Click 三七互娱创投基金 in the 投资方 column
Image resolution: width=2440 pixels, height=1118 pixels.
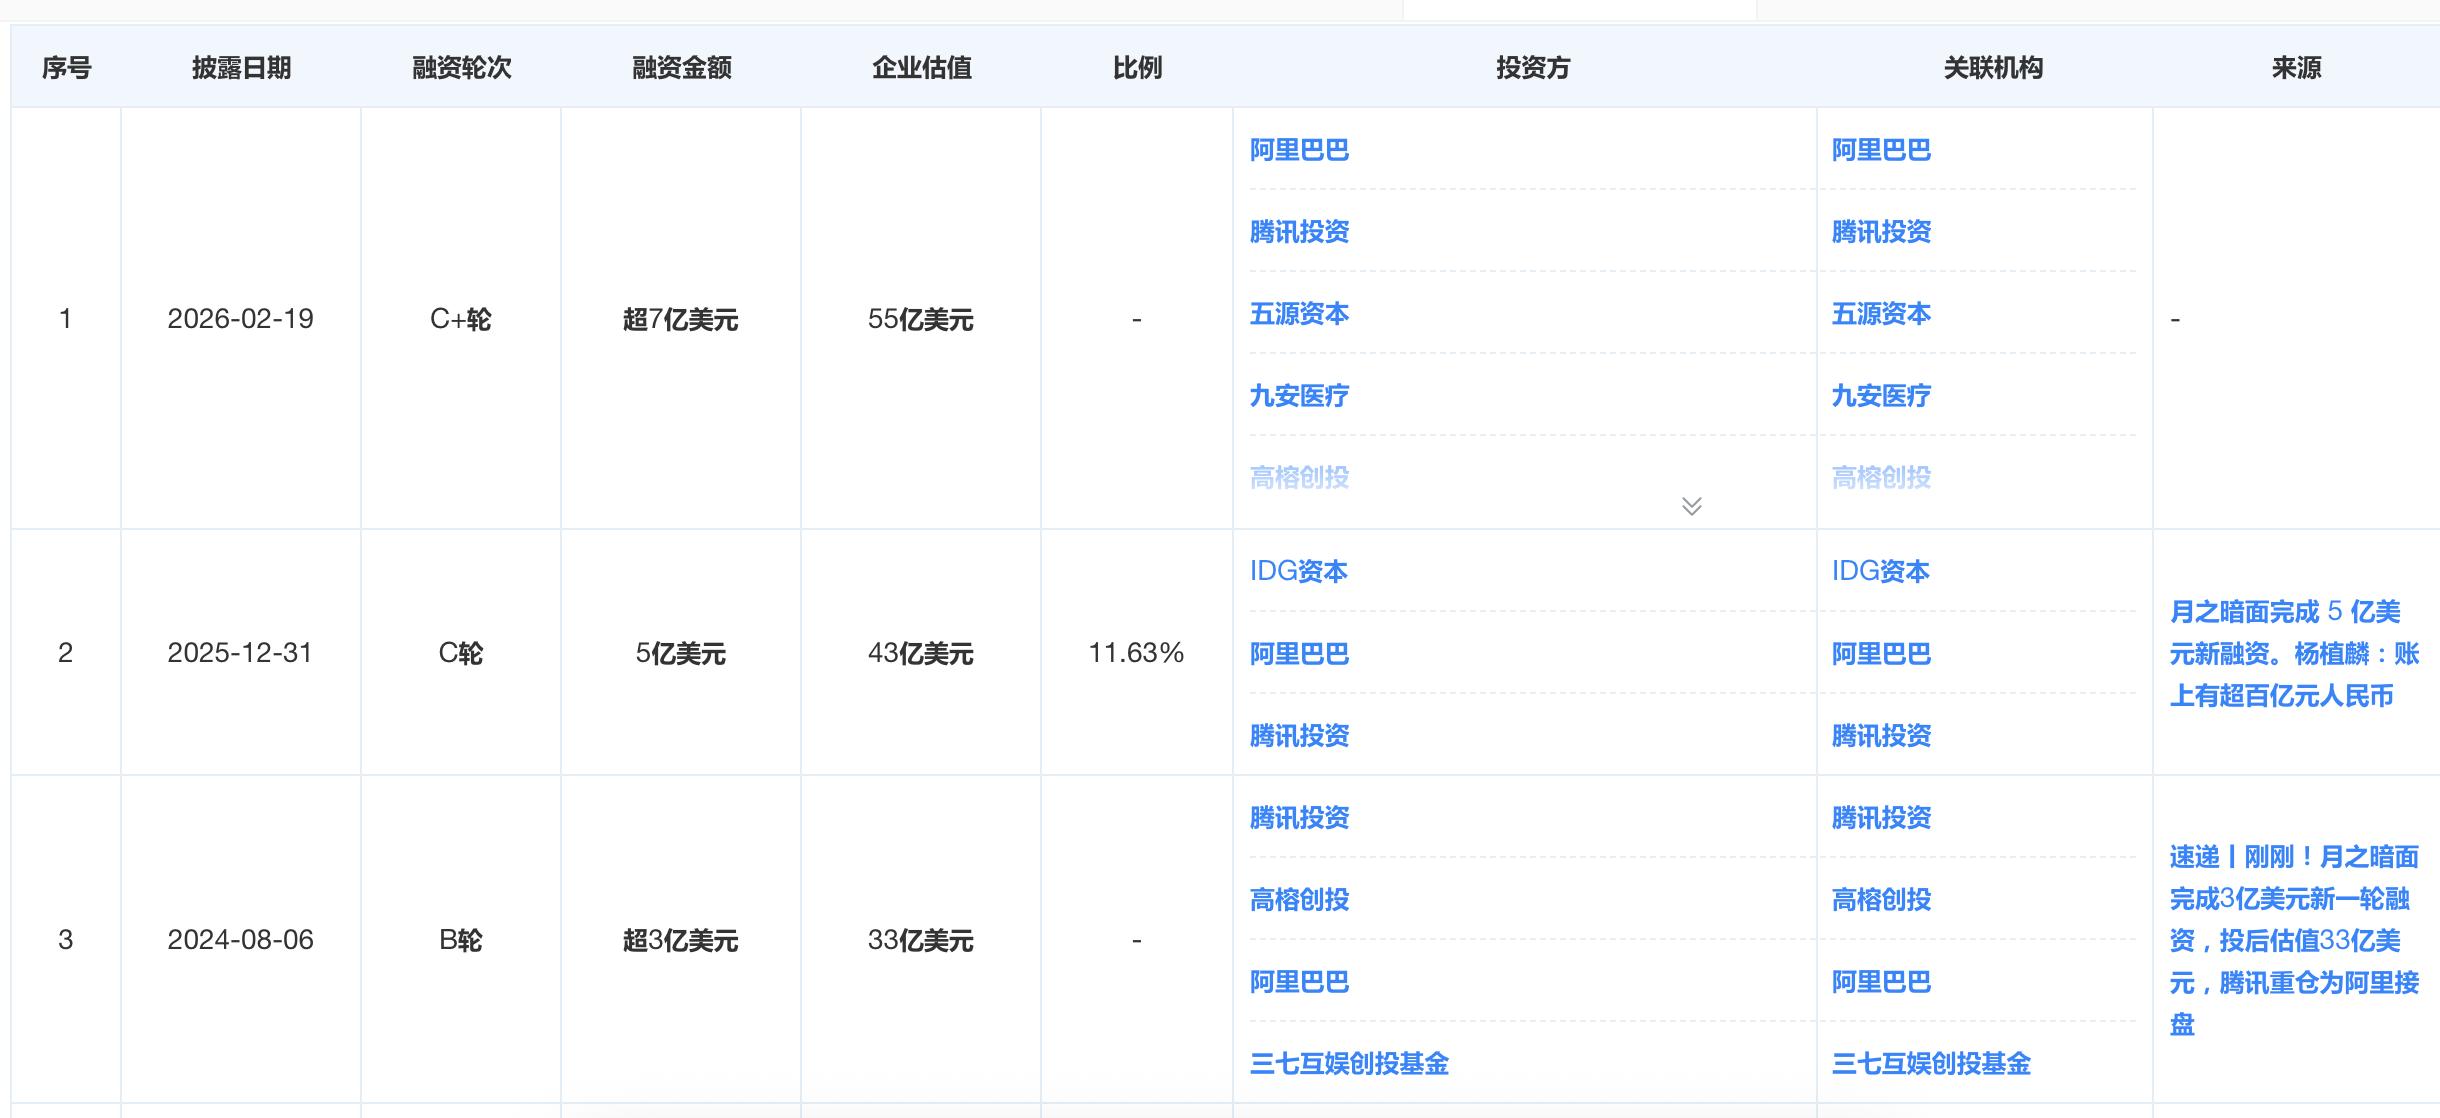pos(1349,1063)
